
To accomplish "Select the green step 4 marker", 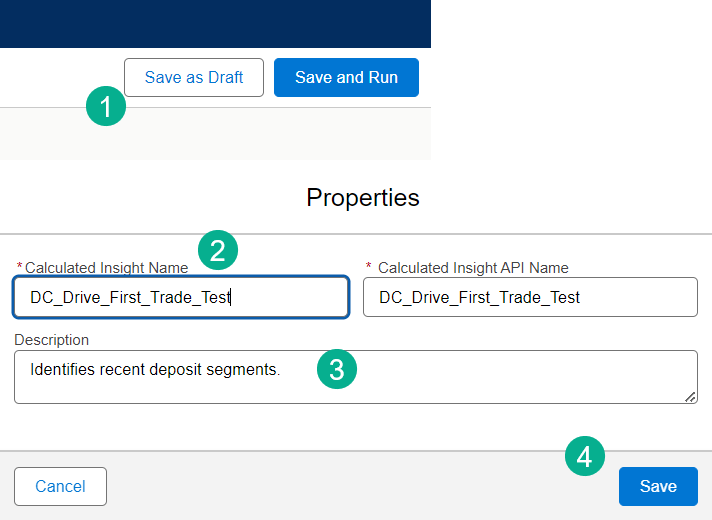I will 585,456.
